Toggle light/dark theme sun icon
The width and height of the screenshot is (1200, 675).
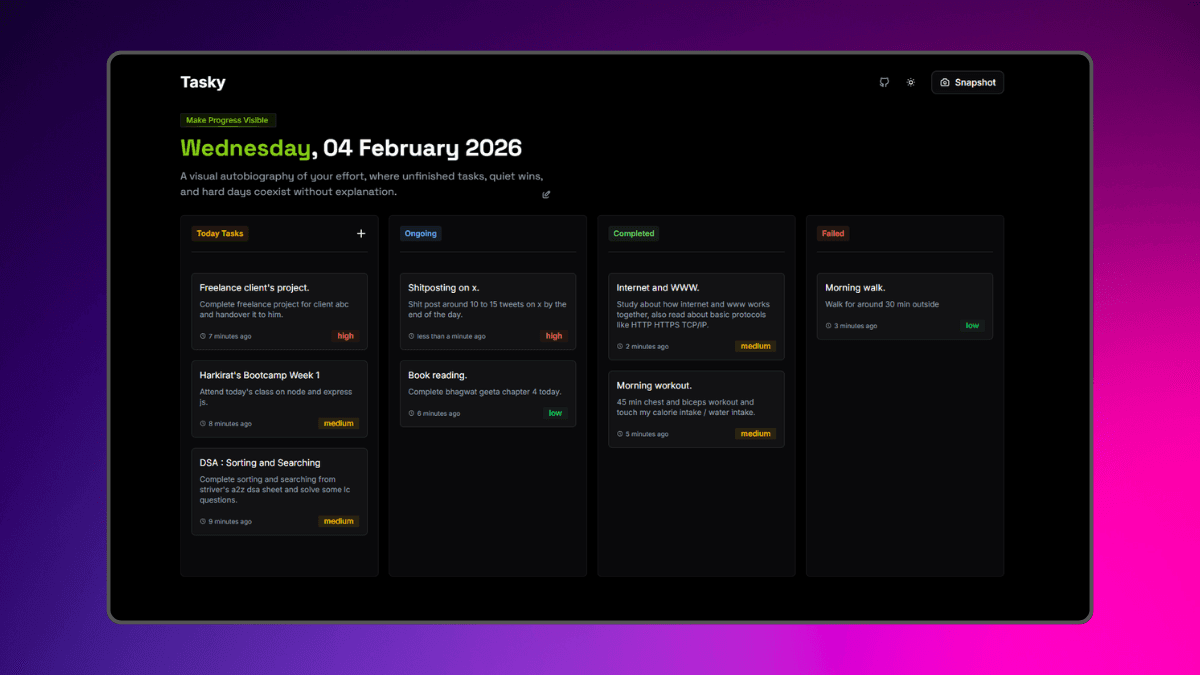[910, 82]
